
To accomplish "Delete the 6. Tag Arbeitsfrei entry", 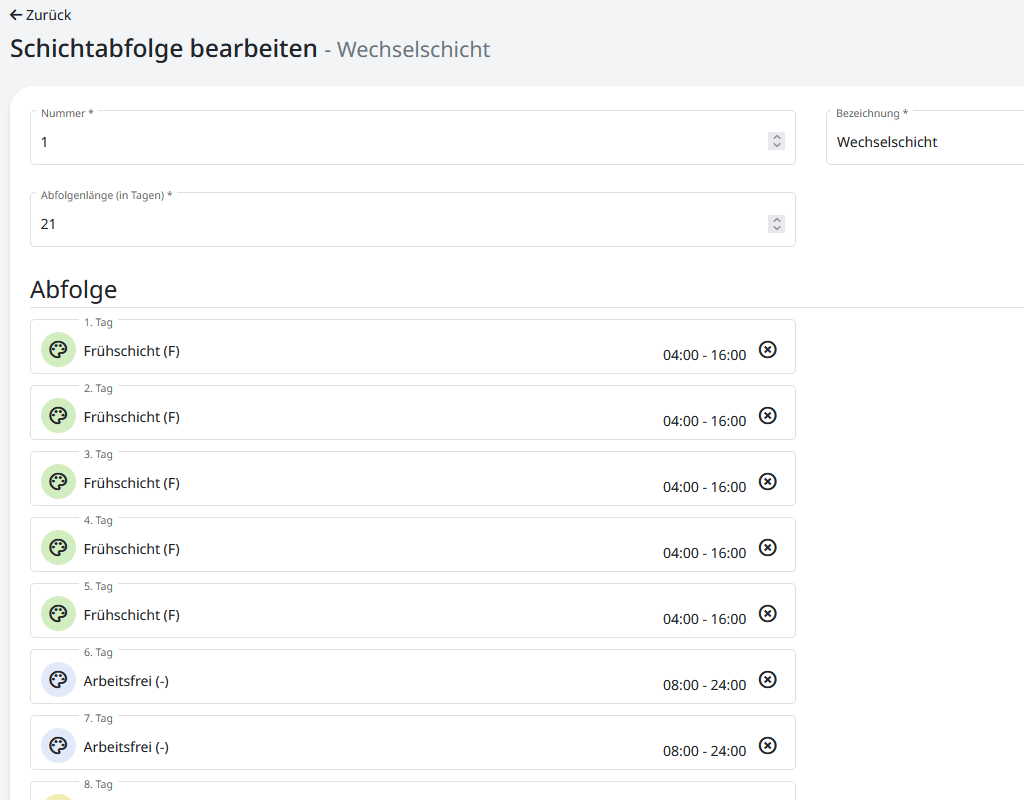I will coord(767,679).
